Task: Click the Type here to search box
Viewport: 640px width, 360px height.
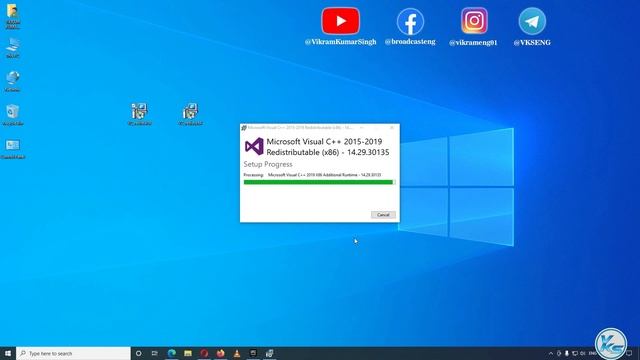Action: tap(73, 353)
